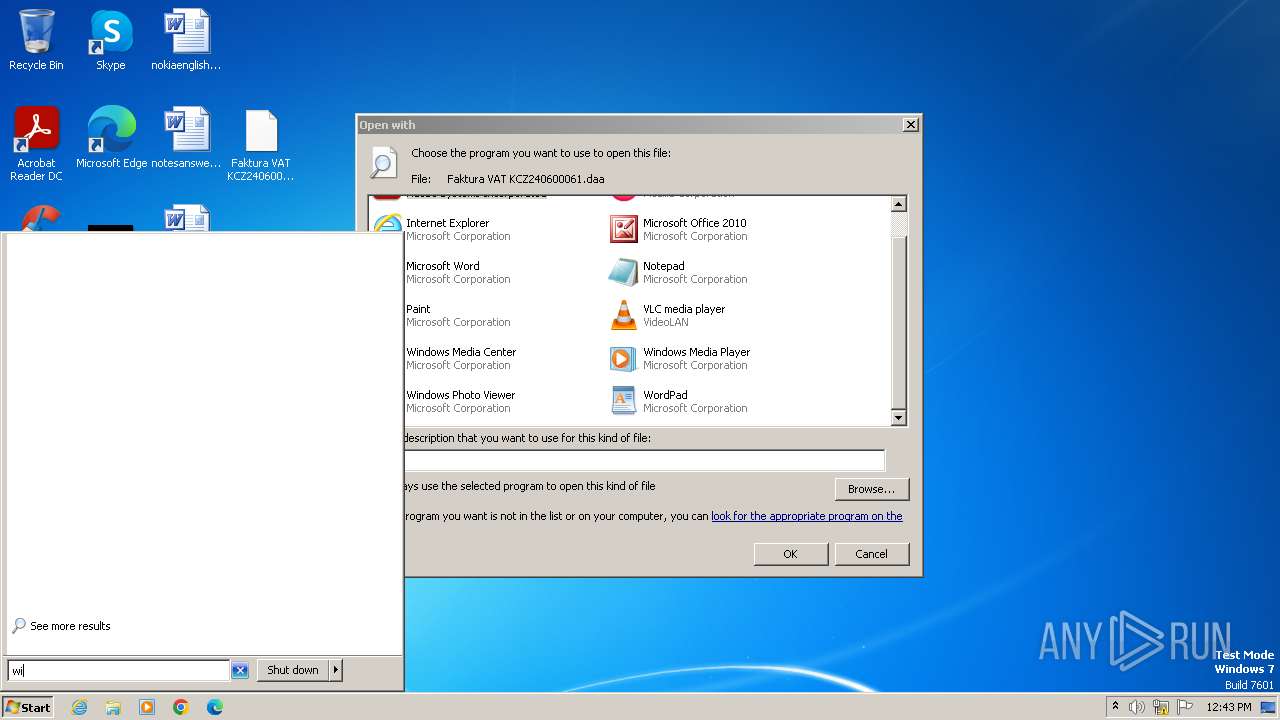Click the taskbar clock showing 12:43 PM
Screen dimensions: 1280x720
pyautogui.click(x=1229, y=707)
